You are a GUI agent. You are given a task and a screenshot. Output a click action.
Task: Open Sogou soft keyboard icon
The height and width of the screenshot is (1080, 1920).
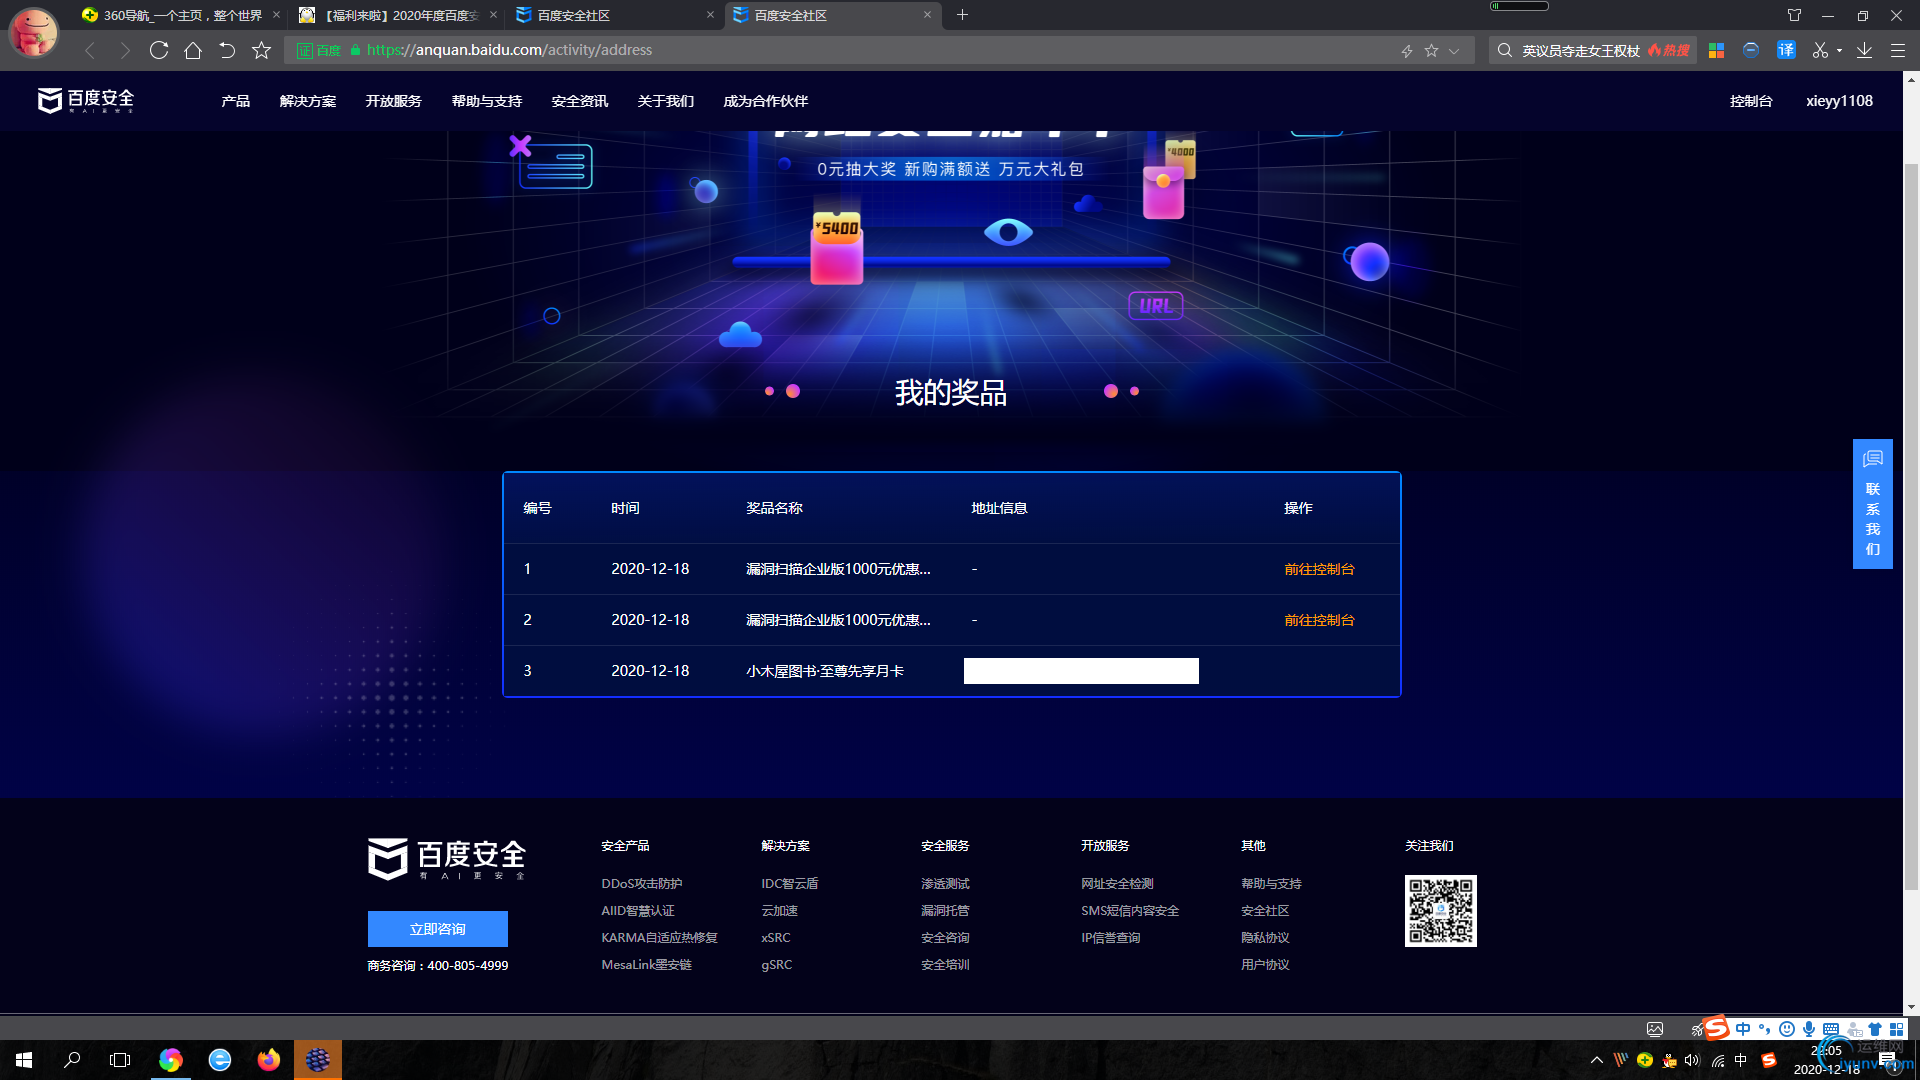click(1831, 1029)
